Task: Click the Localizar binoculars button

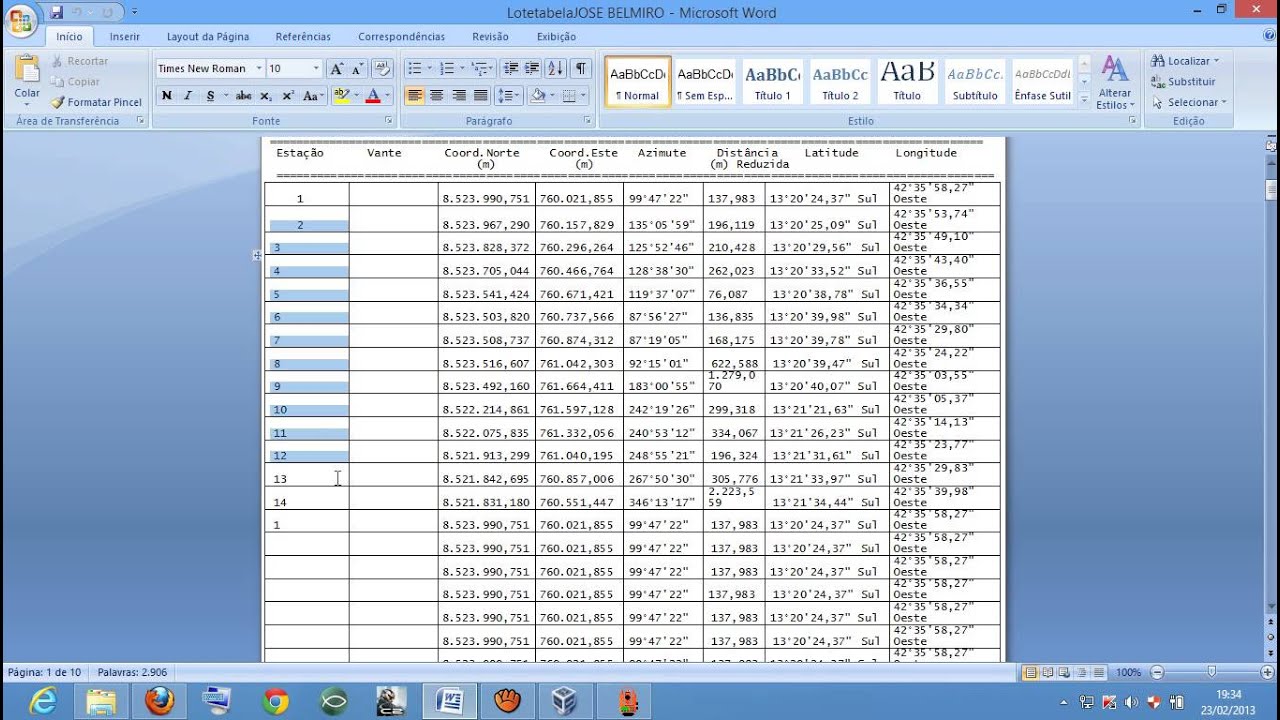Action: 1185,61
